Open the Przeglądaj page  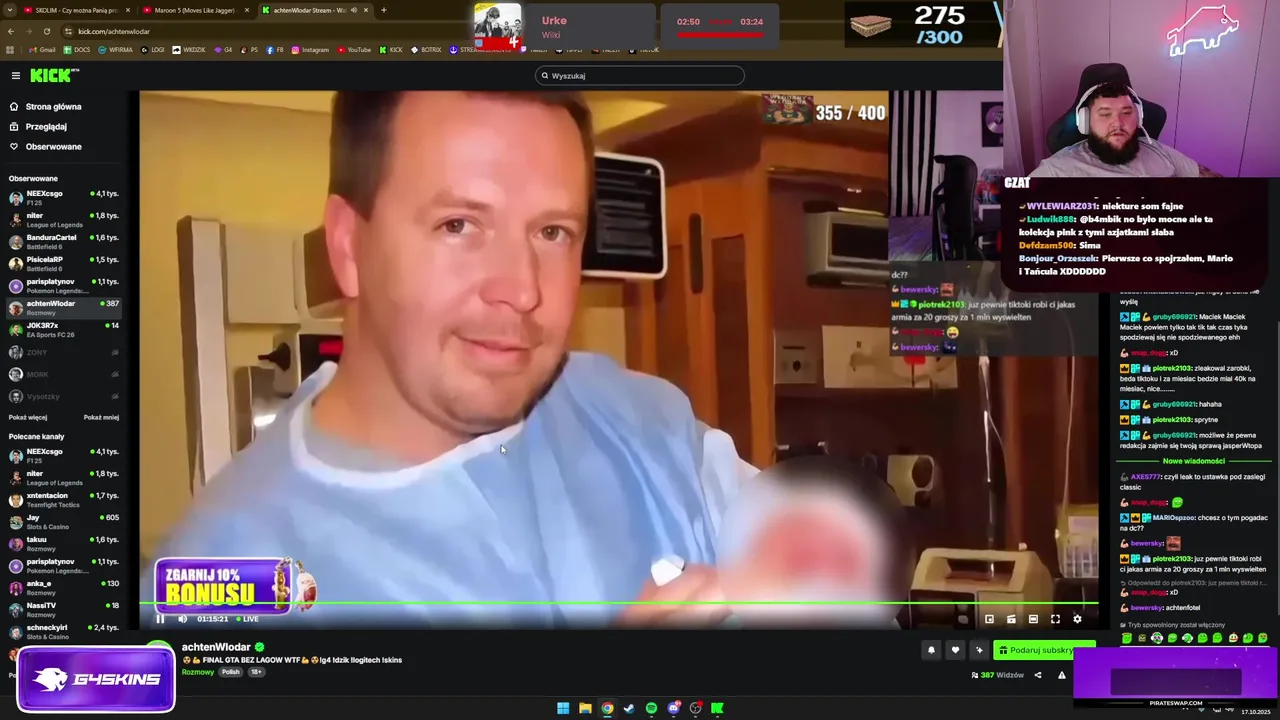46,127
